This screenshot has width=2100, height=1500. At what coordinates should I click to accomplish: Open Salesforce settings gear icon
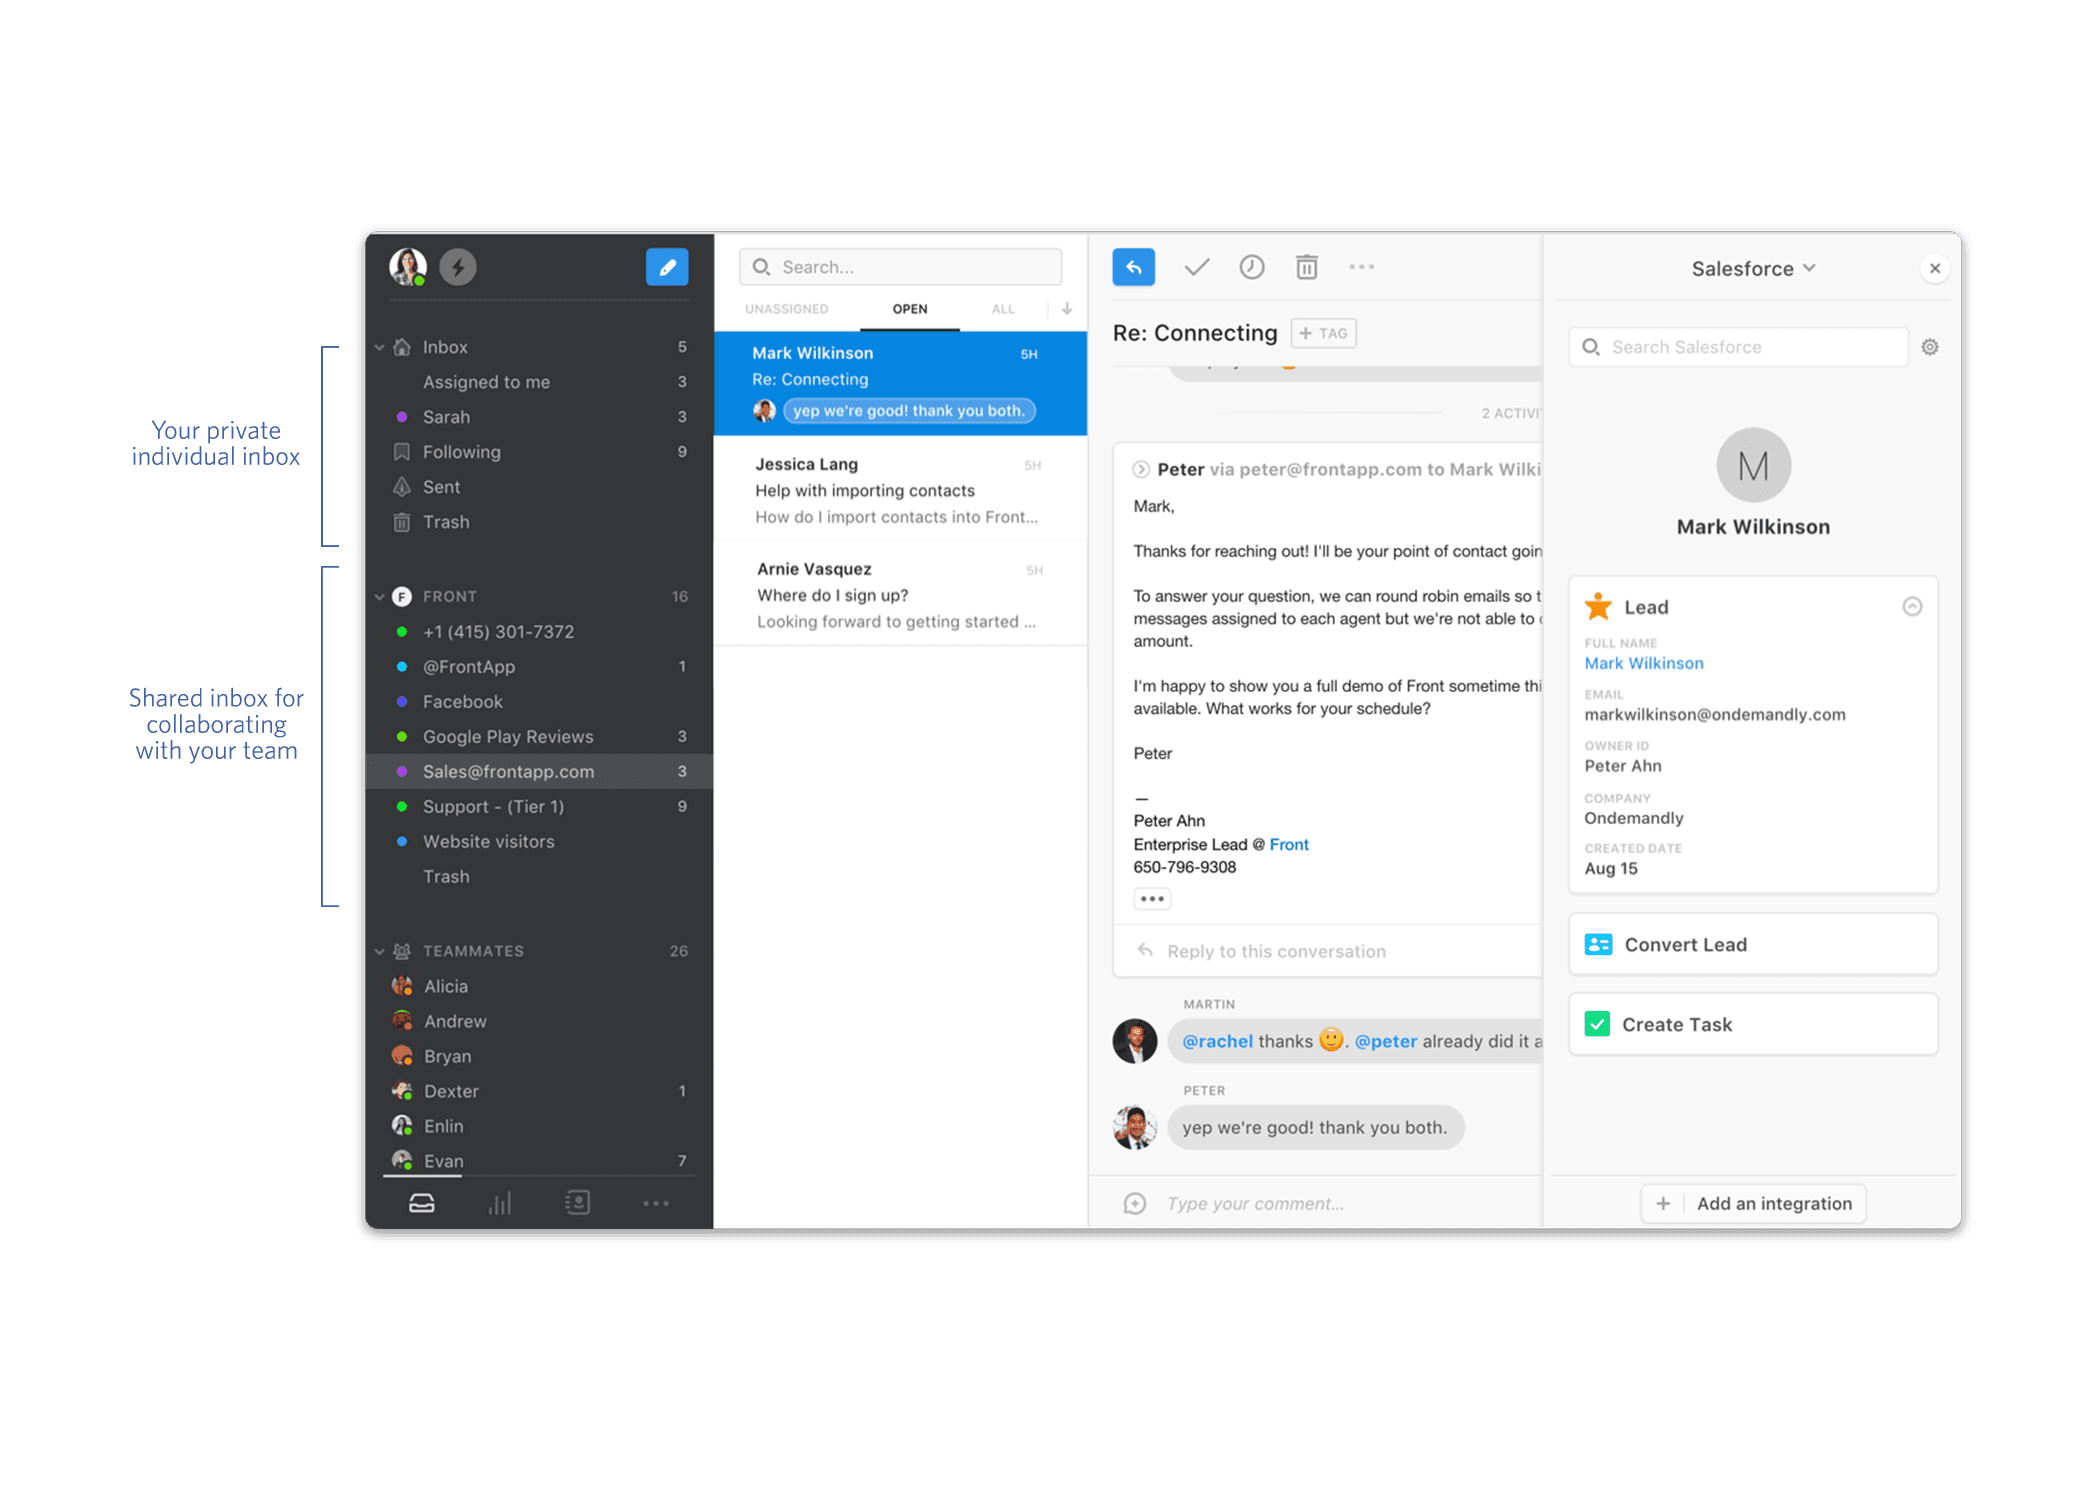[1930, 347]
